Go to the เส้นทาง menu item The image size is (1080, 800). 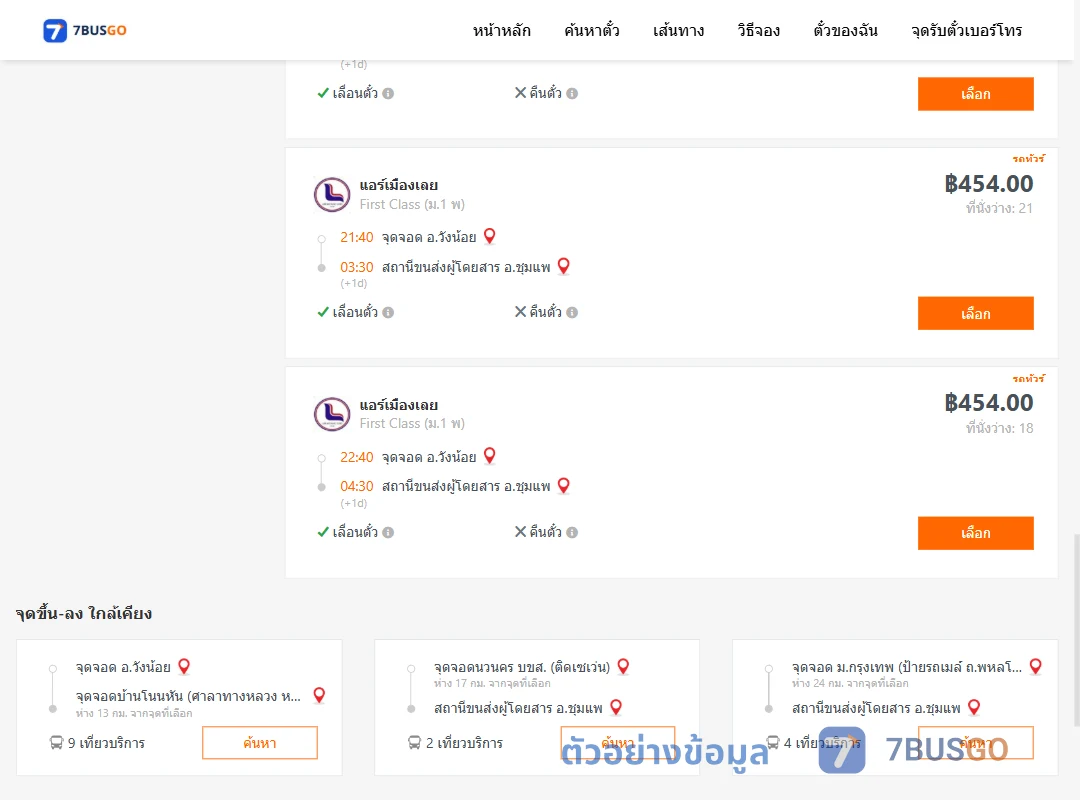pos(678,30)
